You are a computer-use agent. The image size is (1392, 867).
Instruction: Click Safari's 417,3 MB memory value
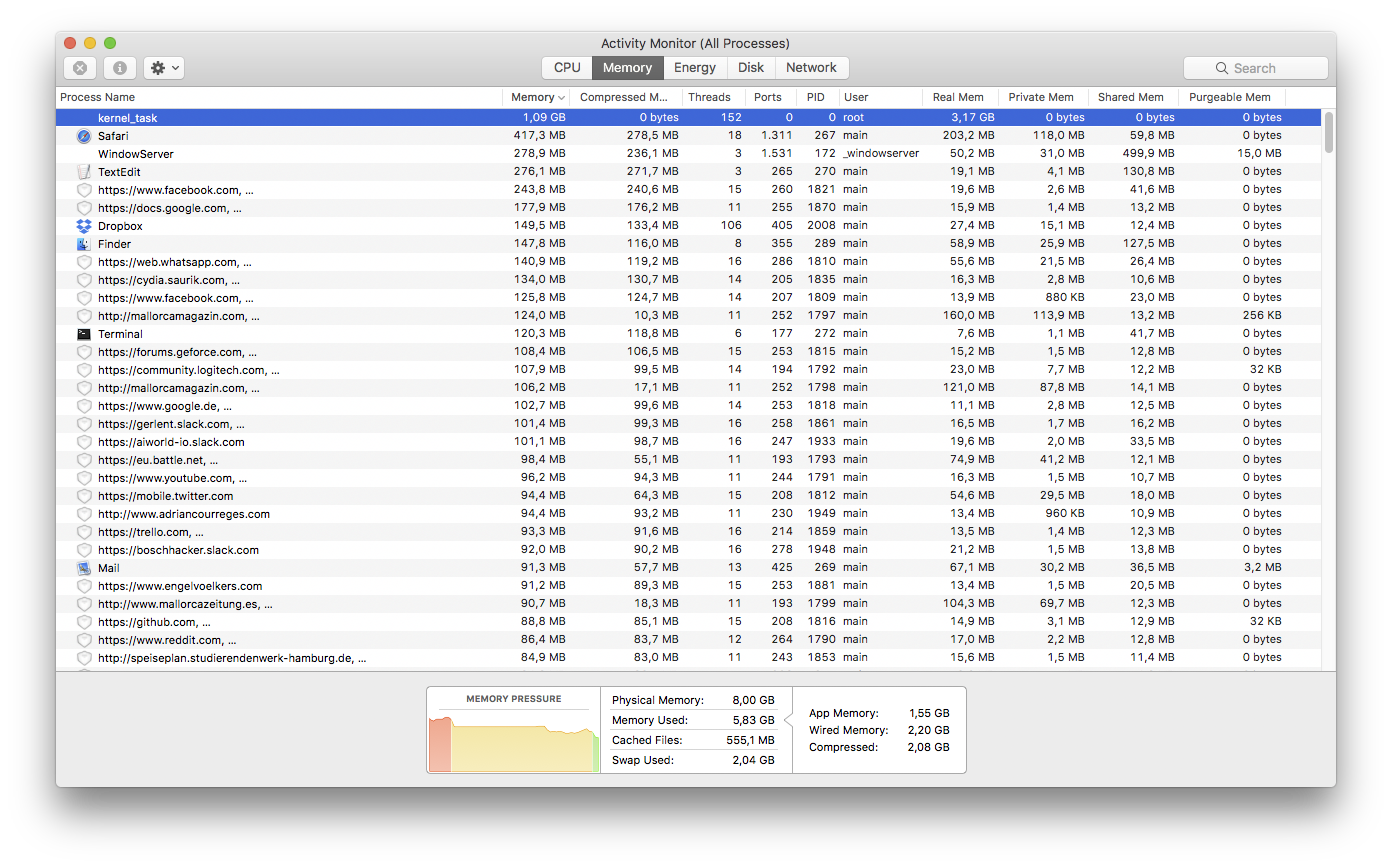click(x=539, y=136)
